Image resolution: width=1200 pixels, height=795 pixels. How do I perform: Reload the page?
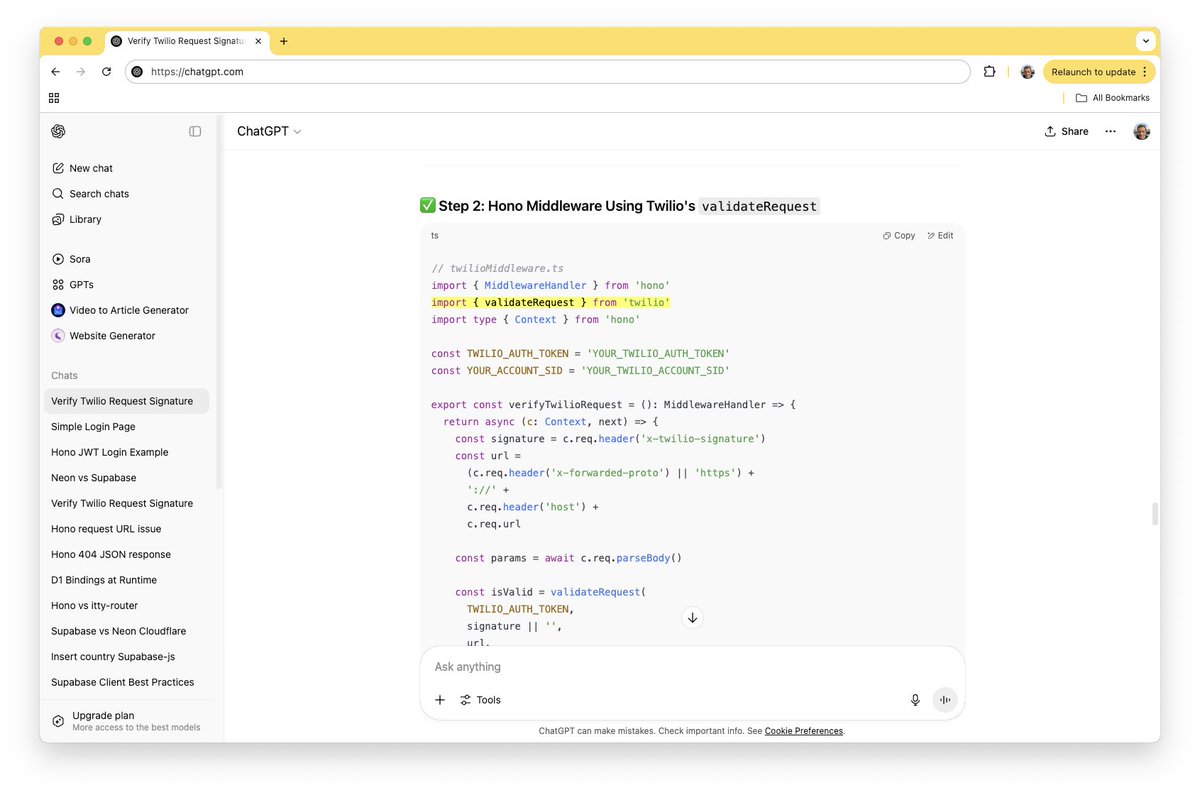click(107, 72)
